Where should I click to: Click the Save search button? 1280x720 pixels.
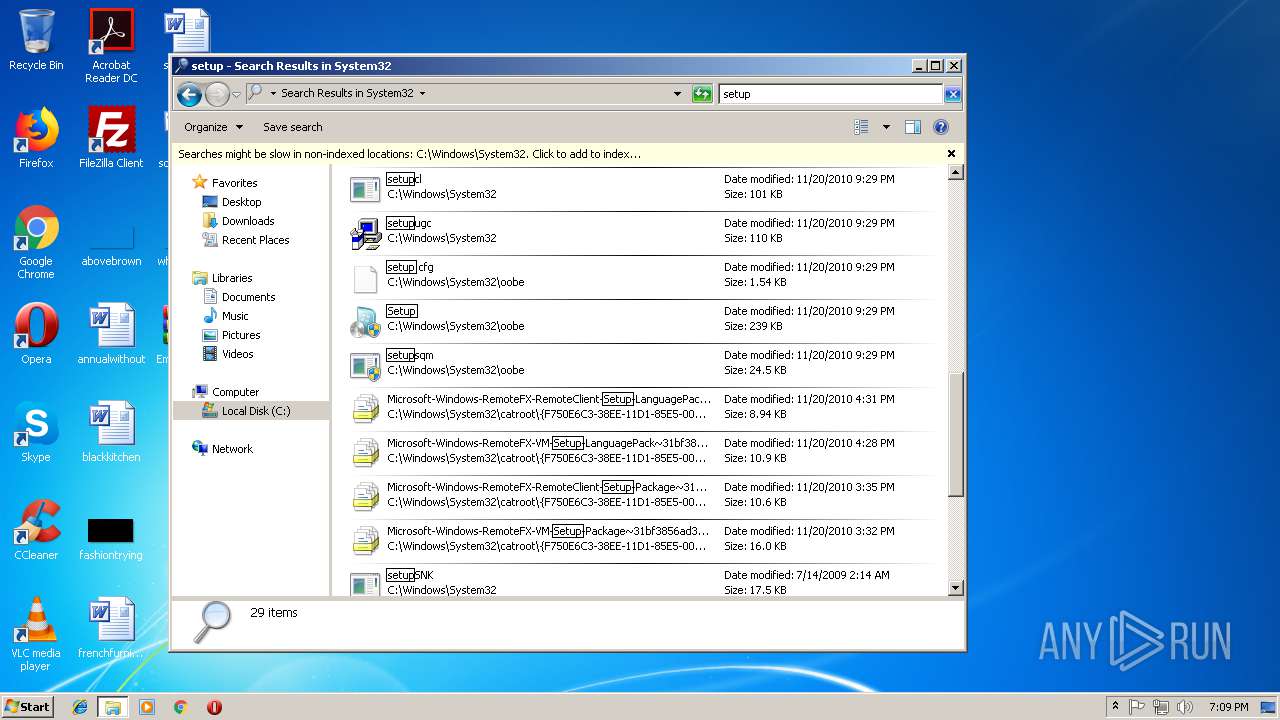click(x=292, y=127)
